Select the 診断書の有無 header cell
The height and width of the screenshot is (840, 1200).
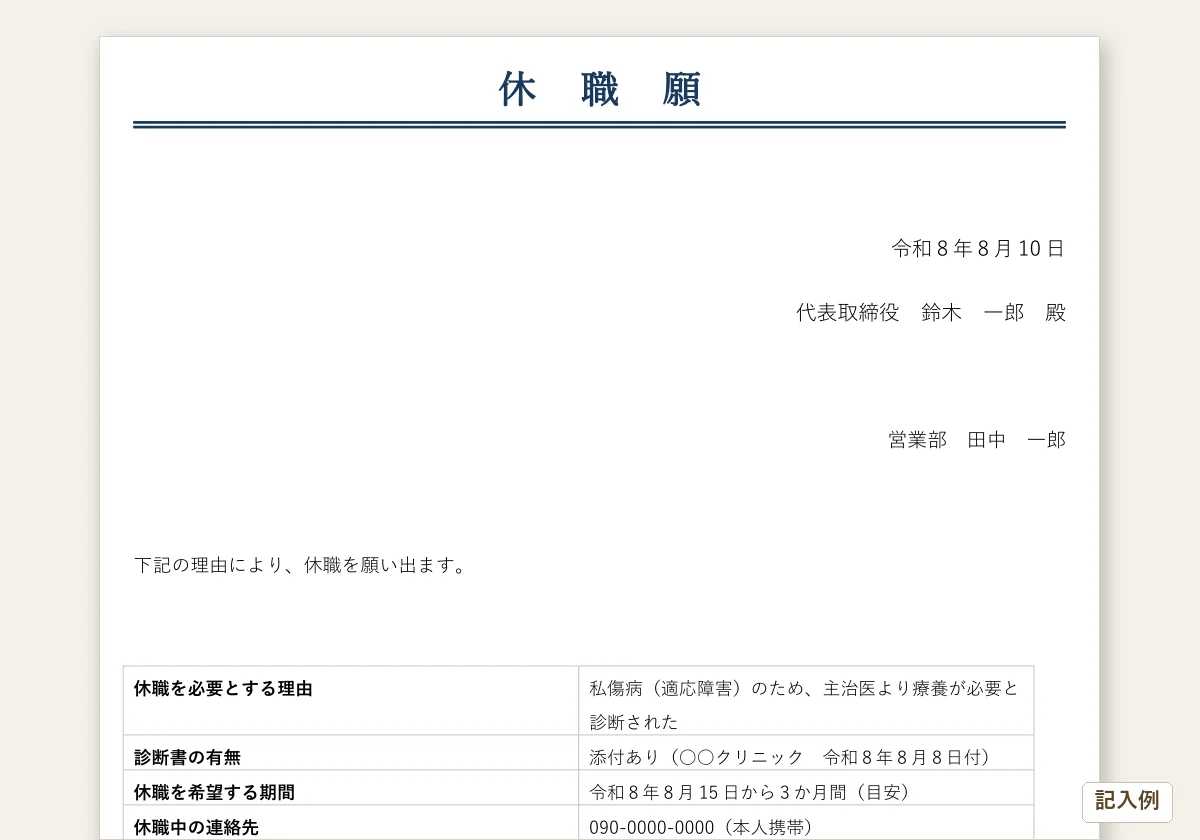pos(351,753)
